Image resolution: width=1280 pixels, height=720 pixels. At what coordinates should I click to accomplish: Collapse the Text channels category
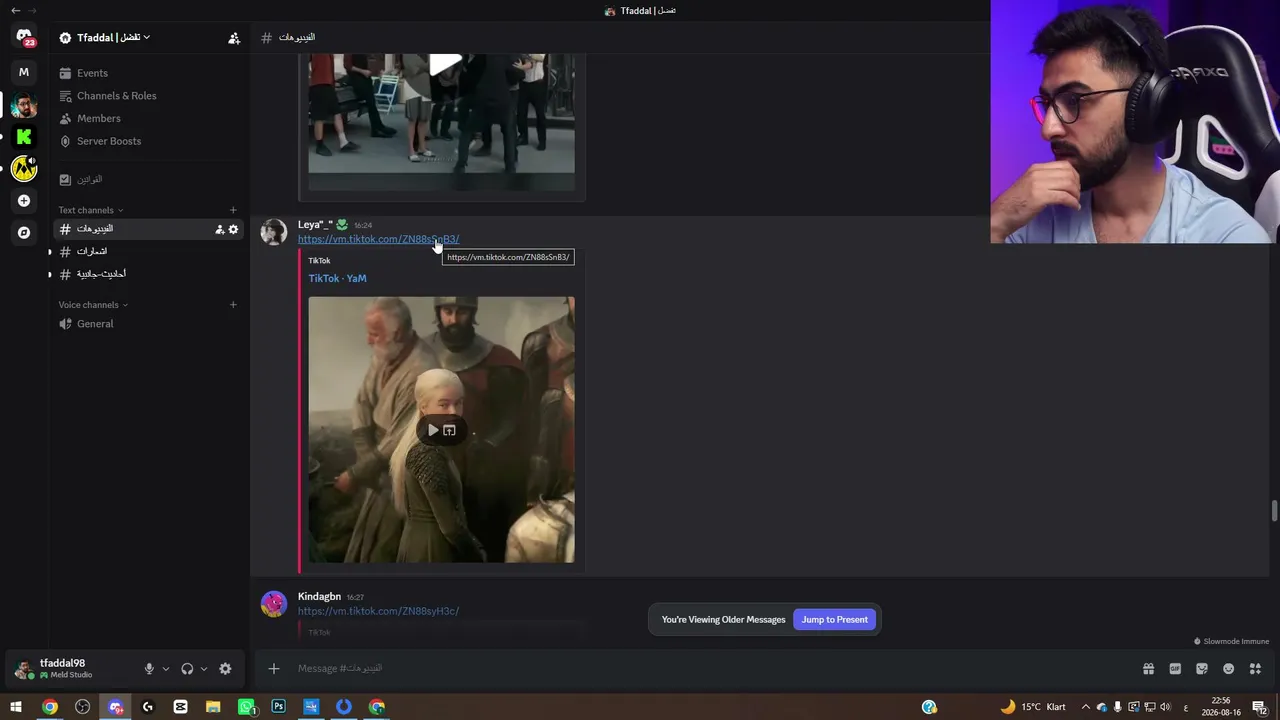91,210
